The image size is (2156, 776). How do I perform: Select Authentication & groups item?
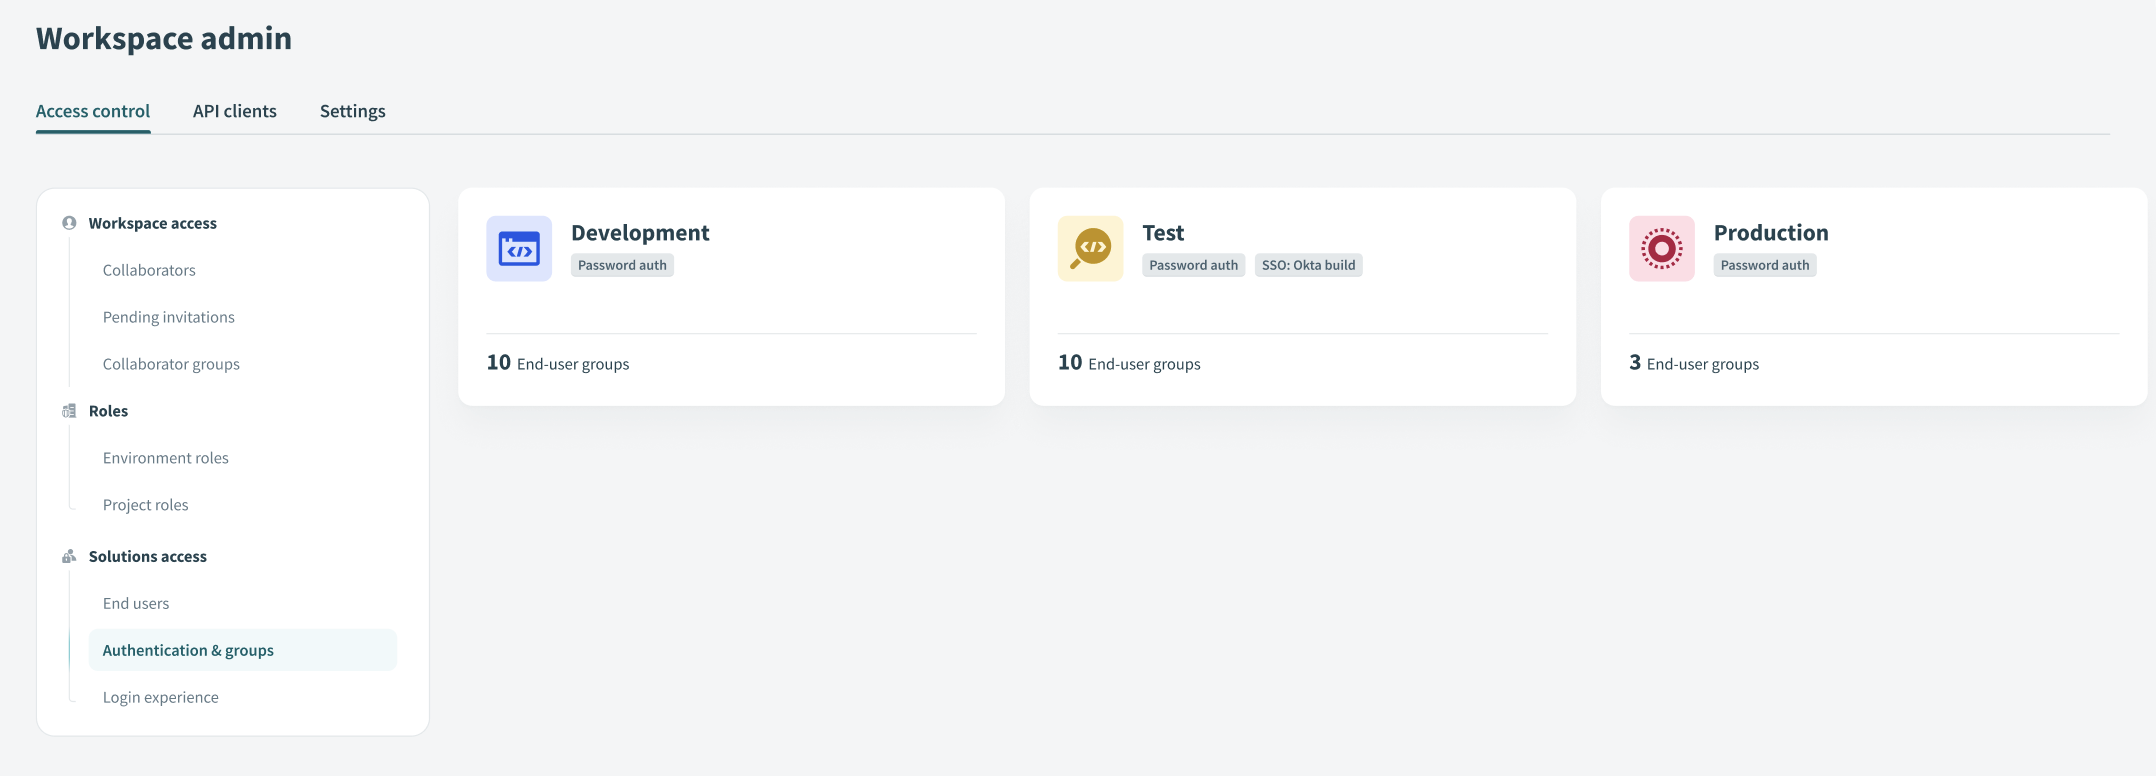tap(188, 650)
